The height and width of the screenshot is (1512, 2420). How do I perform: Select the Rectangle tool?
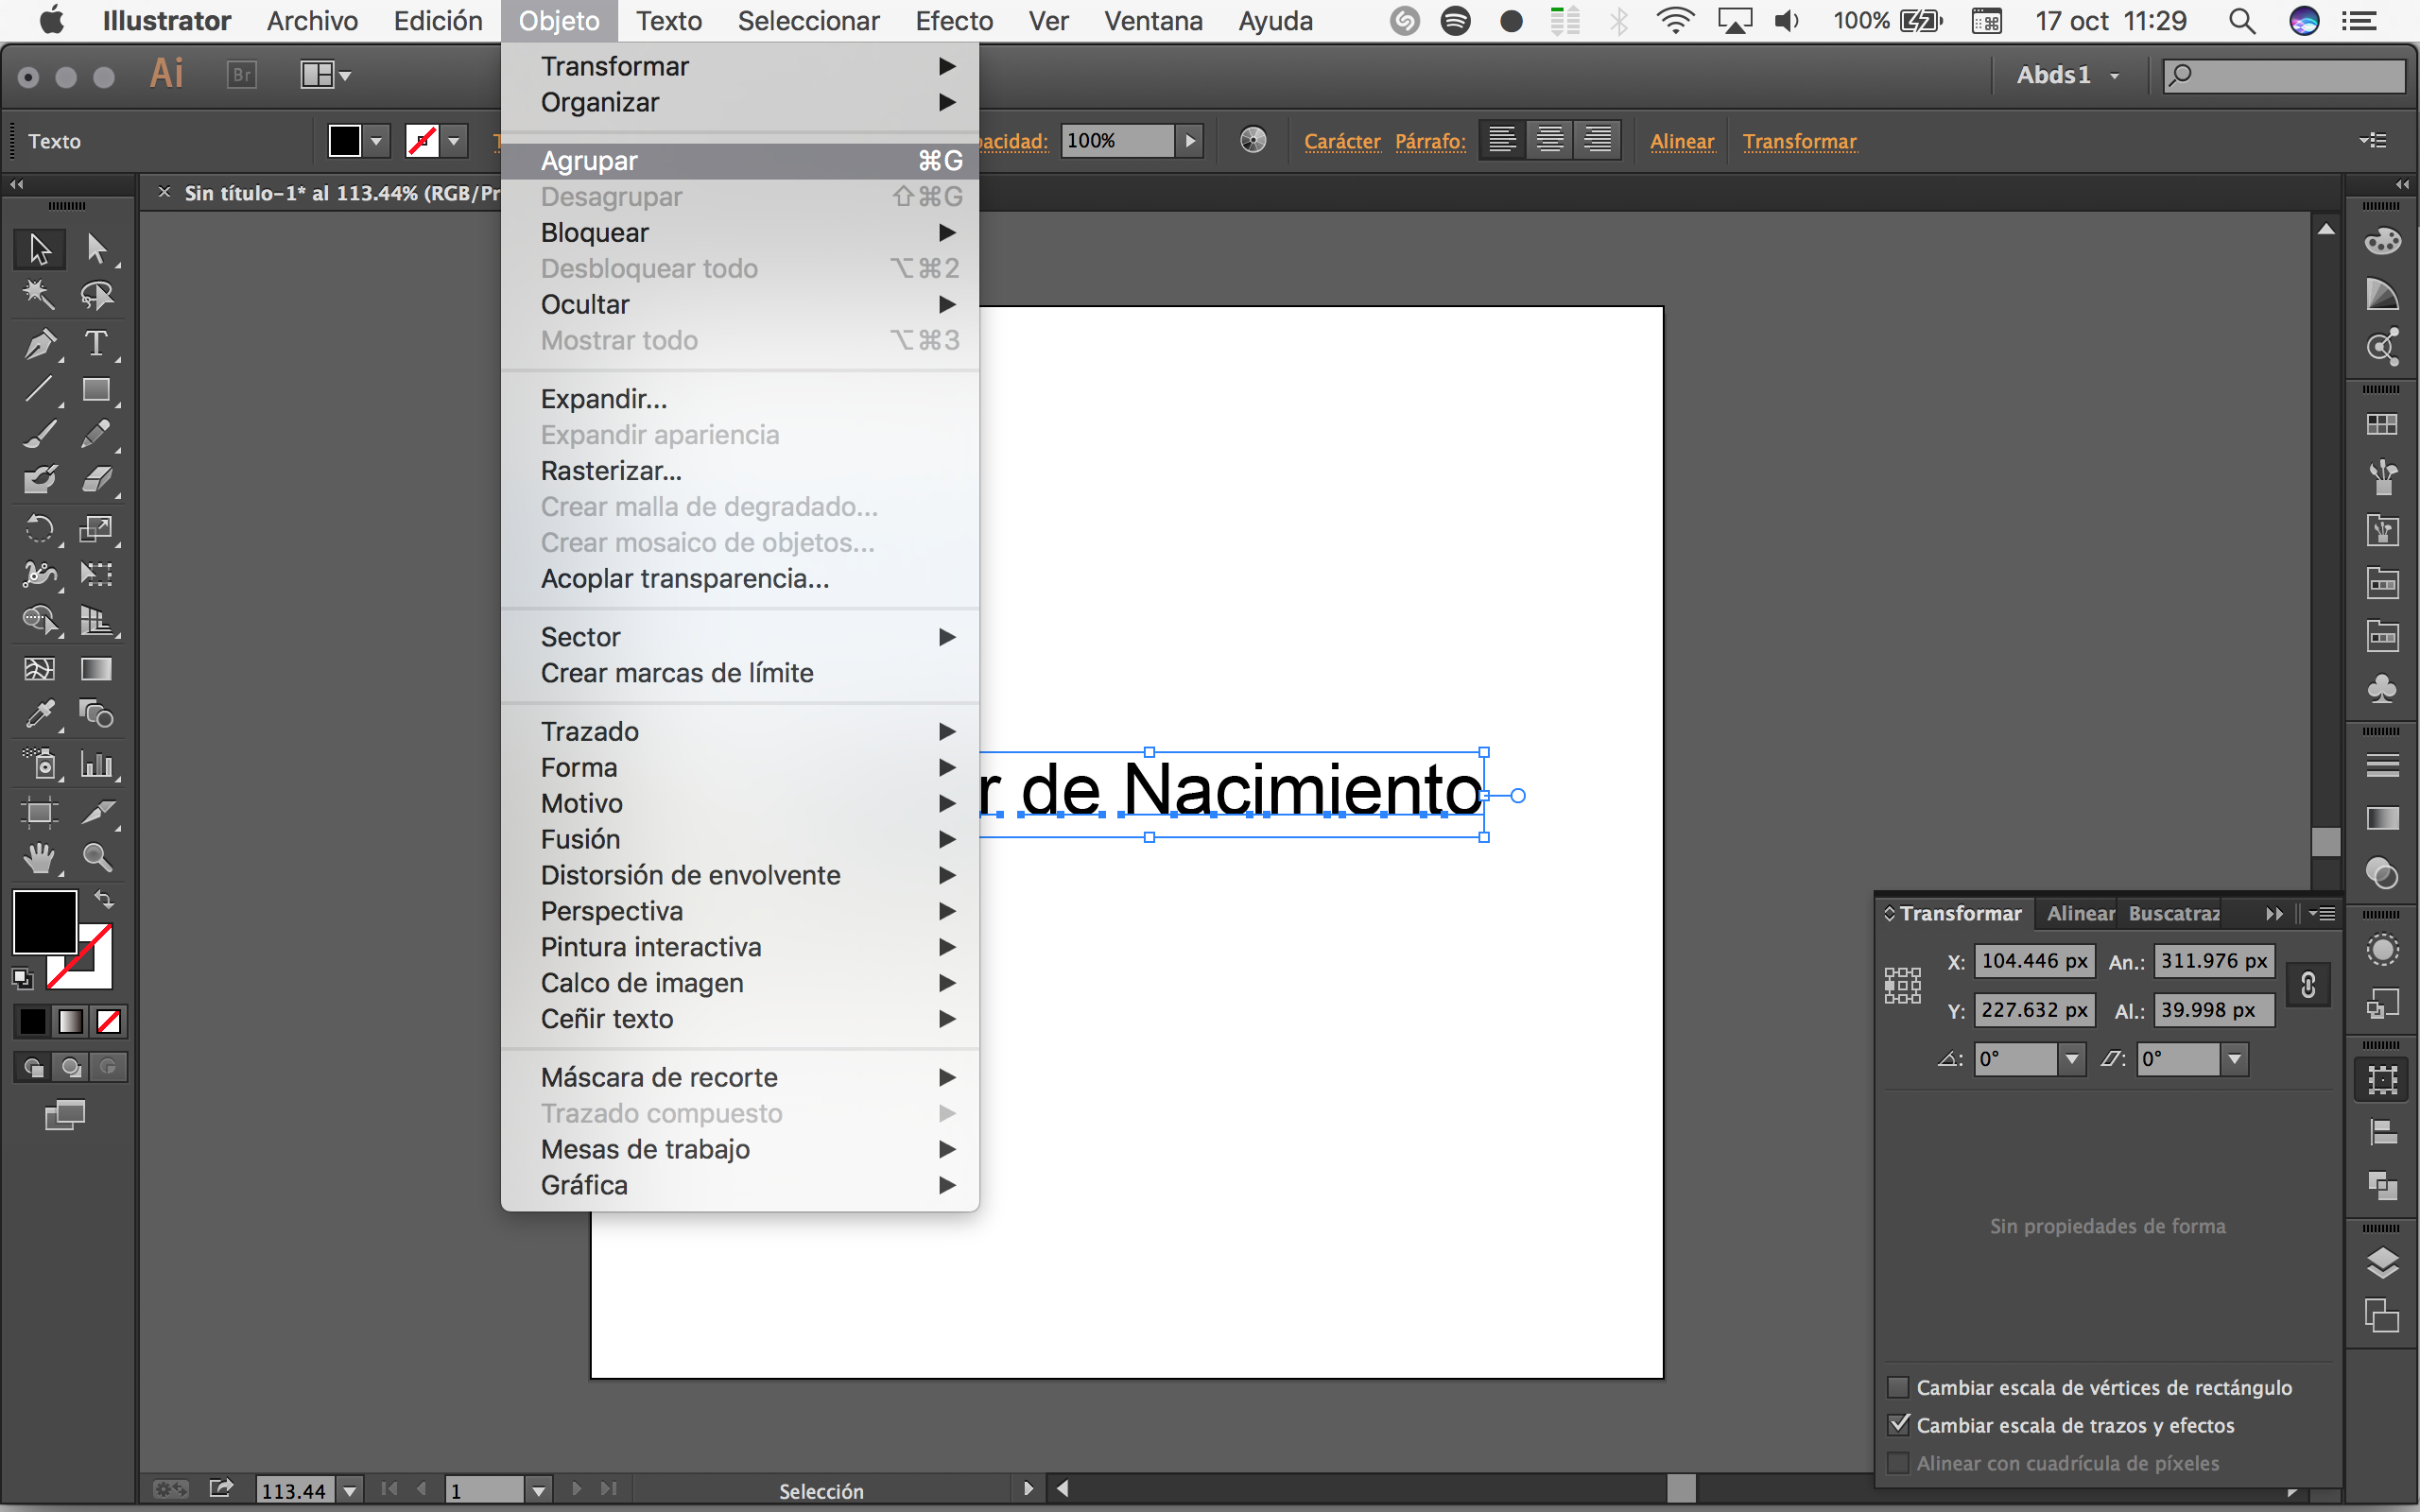96,389
